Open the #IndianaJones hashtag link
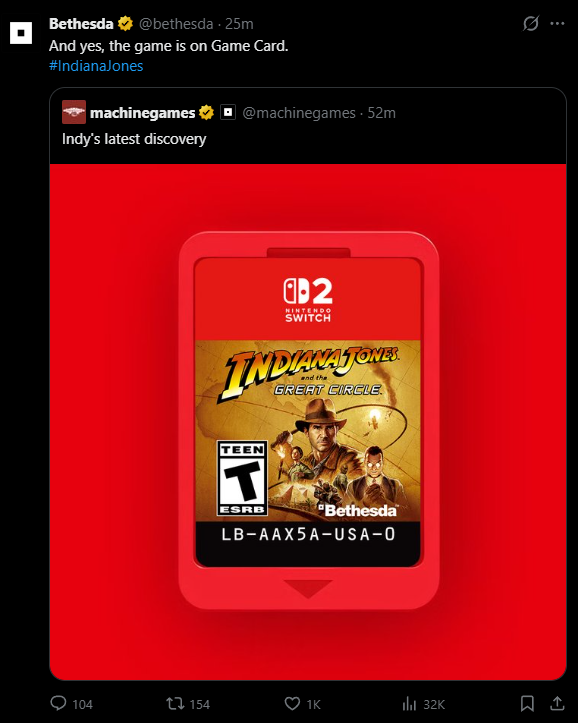The width and height of the screenshot is (578, 723). [x=96, y=66]
